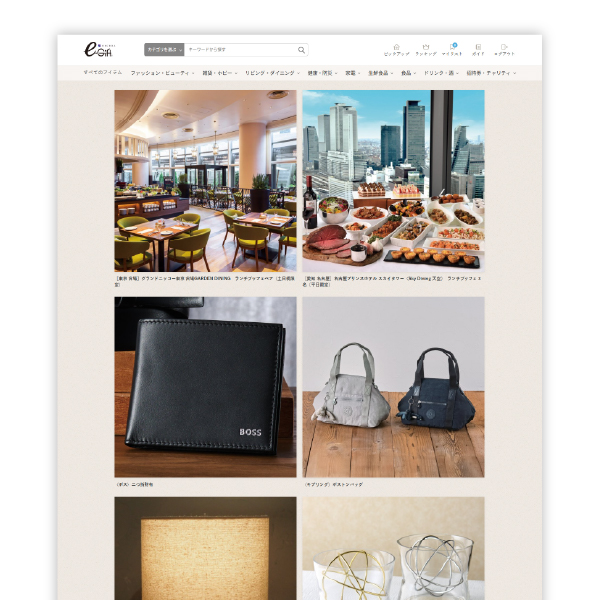Click the Logout icon in header
This screenshot has width=600, height=600.
tap(504, 49)
